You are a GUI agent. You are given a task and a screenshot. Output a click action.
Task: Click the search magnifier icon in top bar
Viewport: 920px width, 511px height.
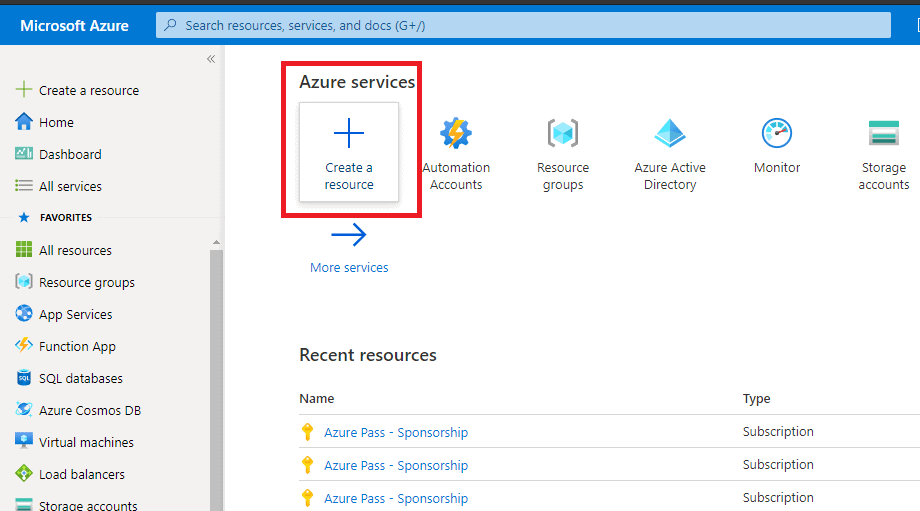170,25
